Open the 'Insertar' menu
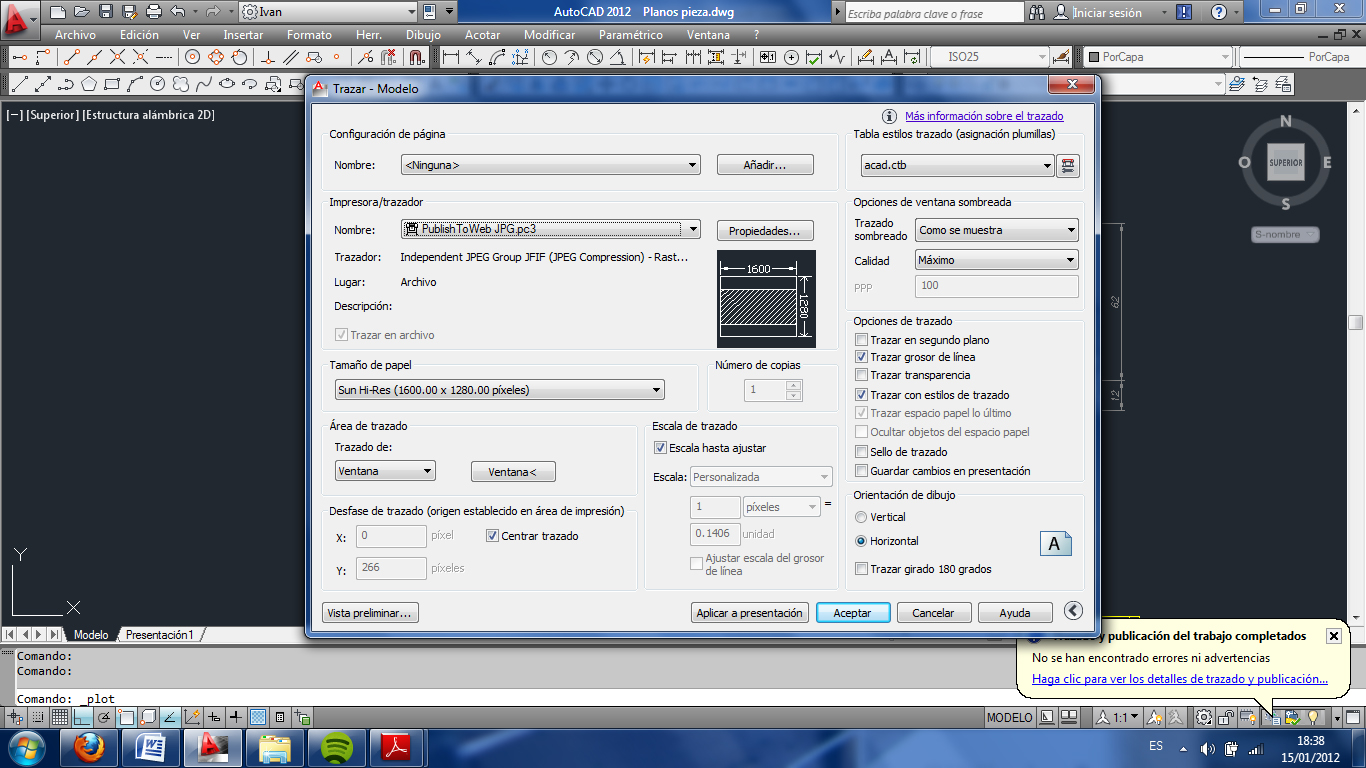Image resolution: width=1366 pixels, height=768 pixels. [x=243, y=35]
